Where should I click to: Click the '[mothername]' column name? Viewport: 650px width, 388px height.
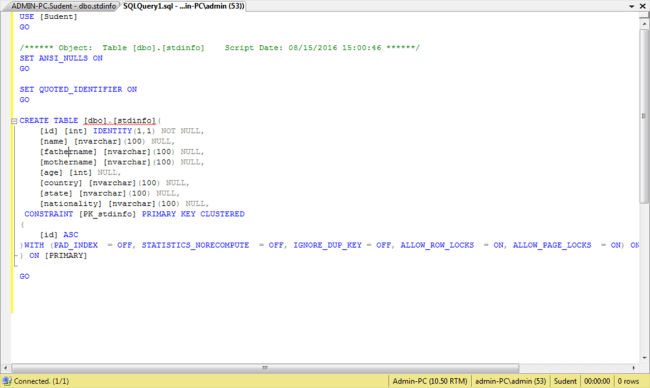tap(68, 162)
